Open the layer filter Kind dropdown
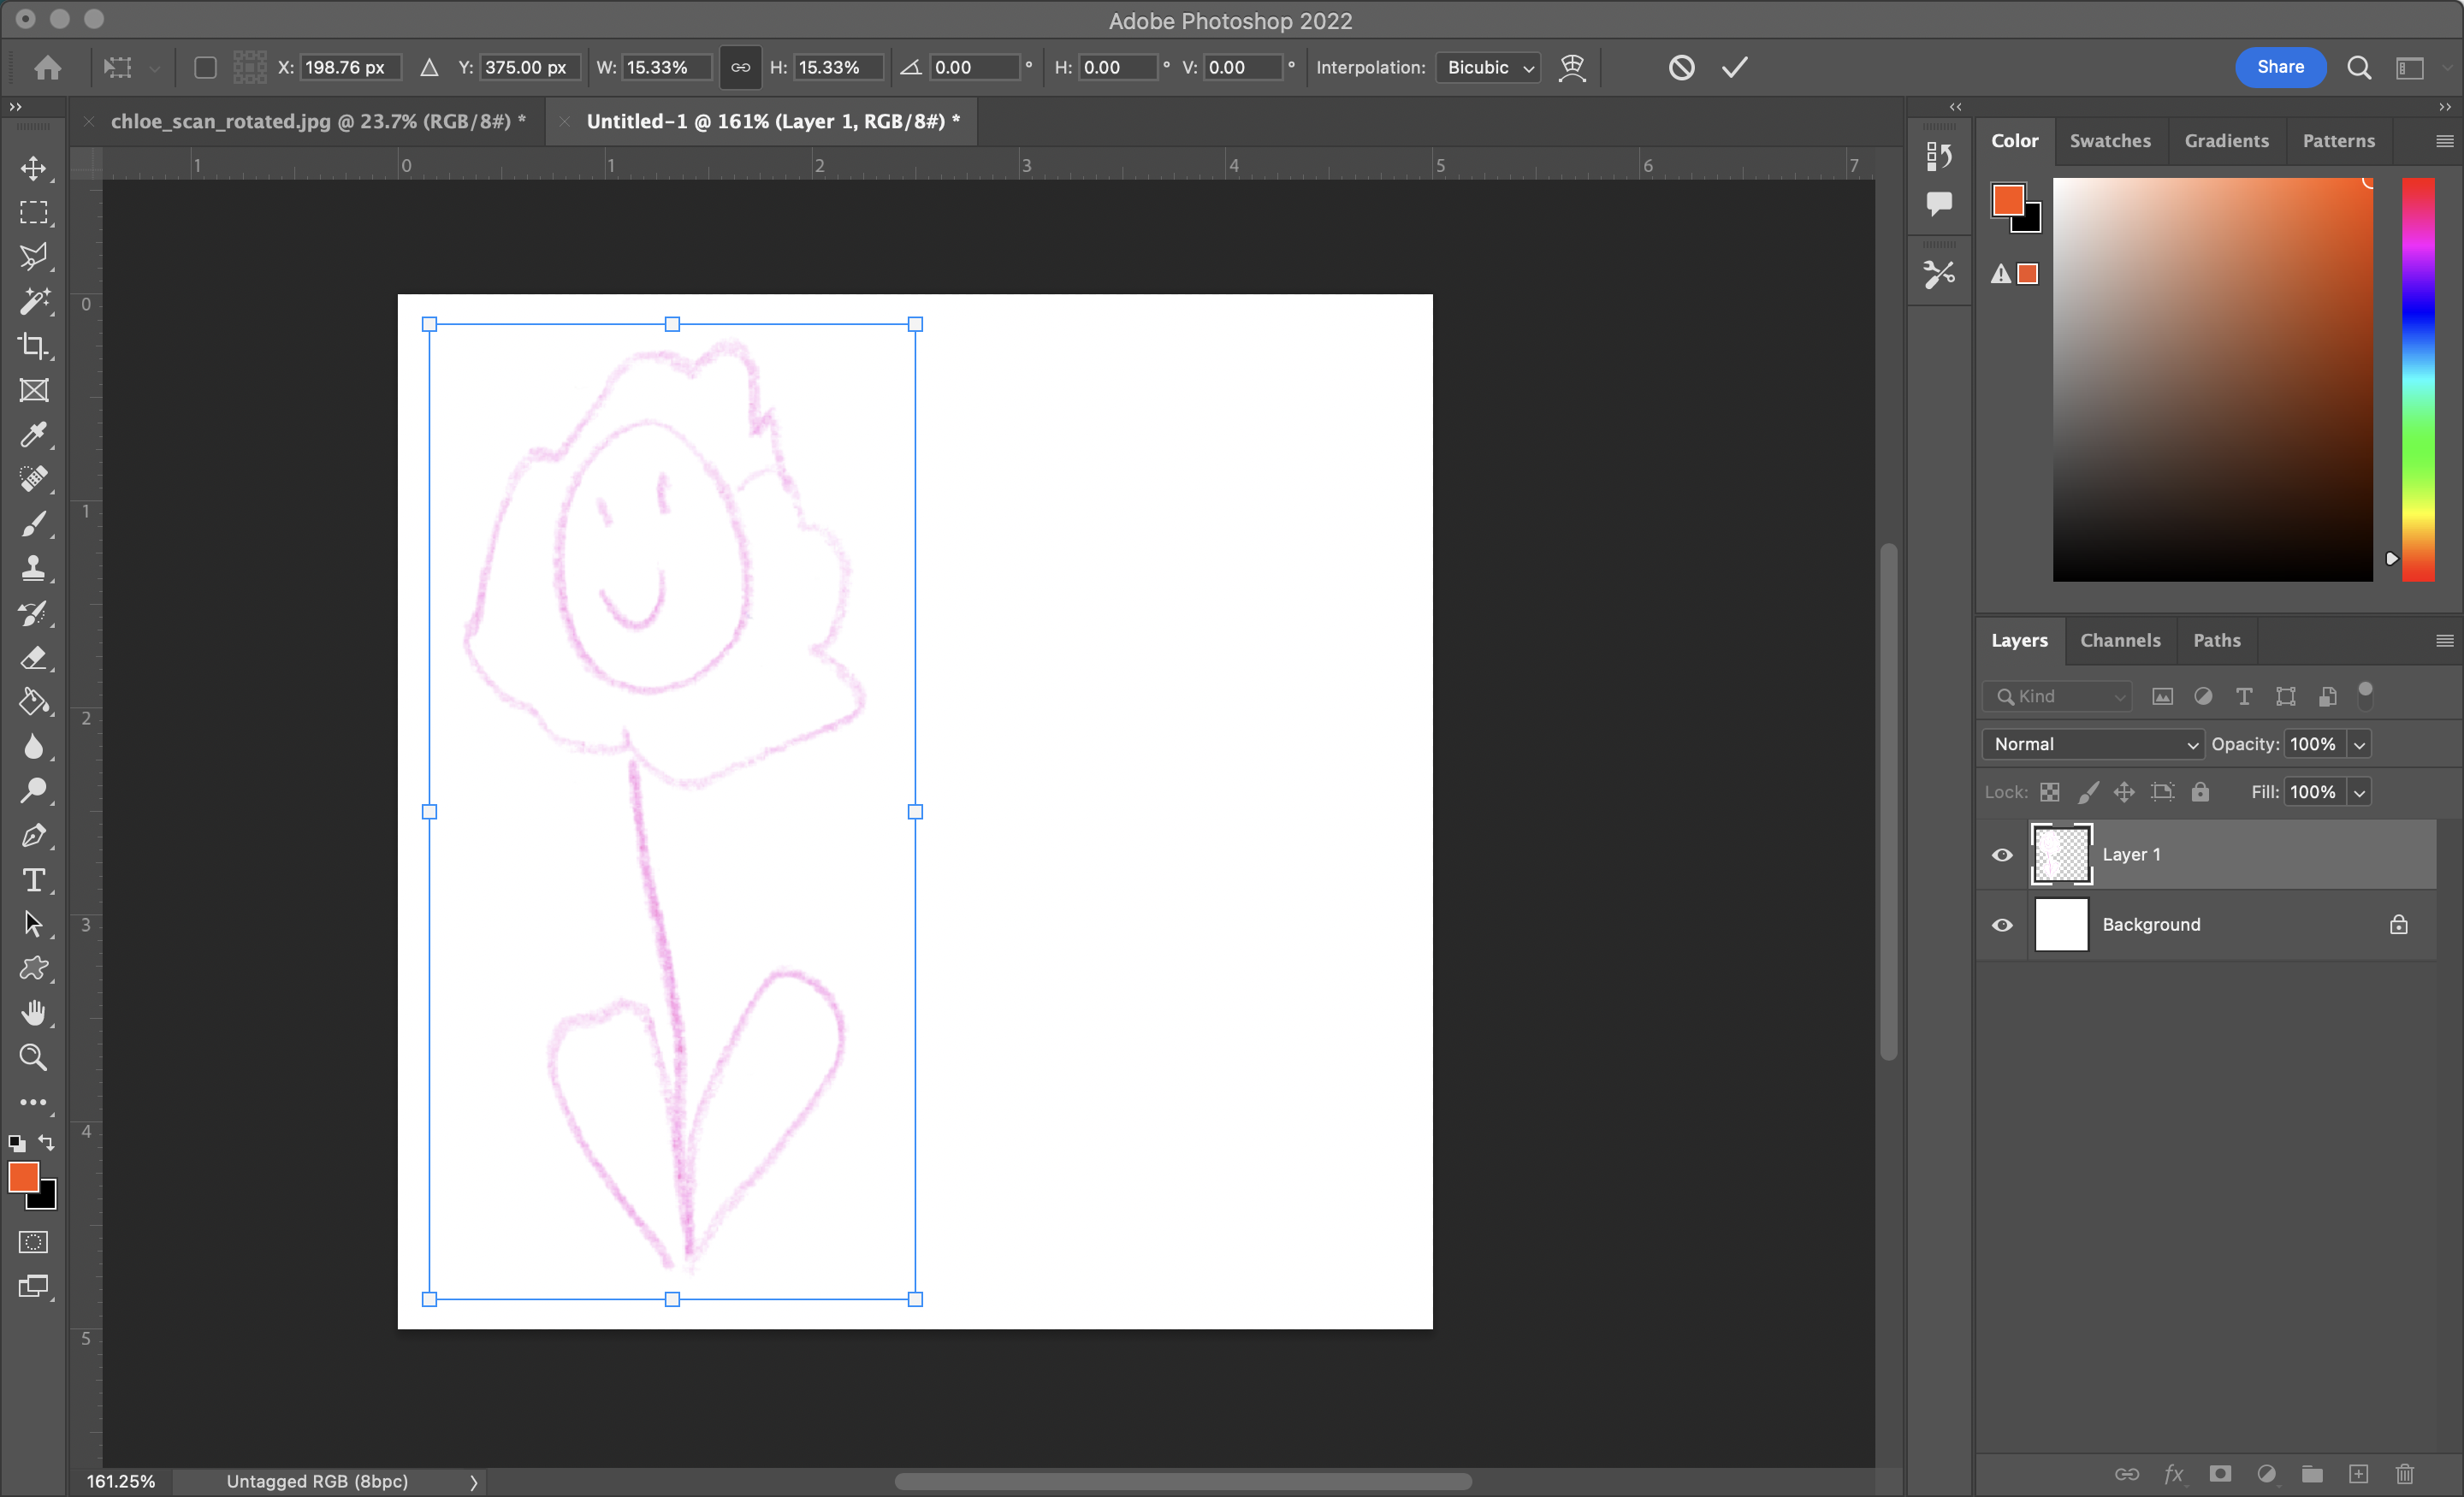Screen dimensions: 2464x1497 [2056, 696]
